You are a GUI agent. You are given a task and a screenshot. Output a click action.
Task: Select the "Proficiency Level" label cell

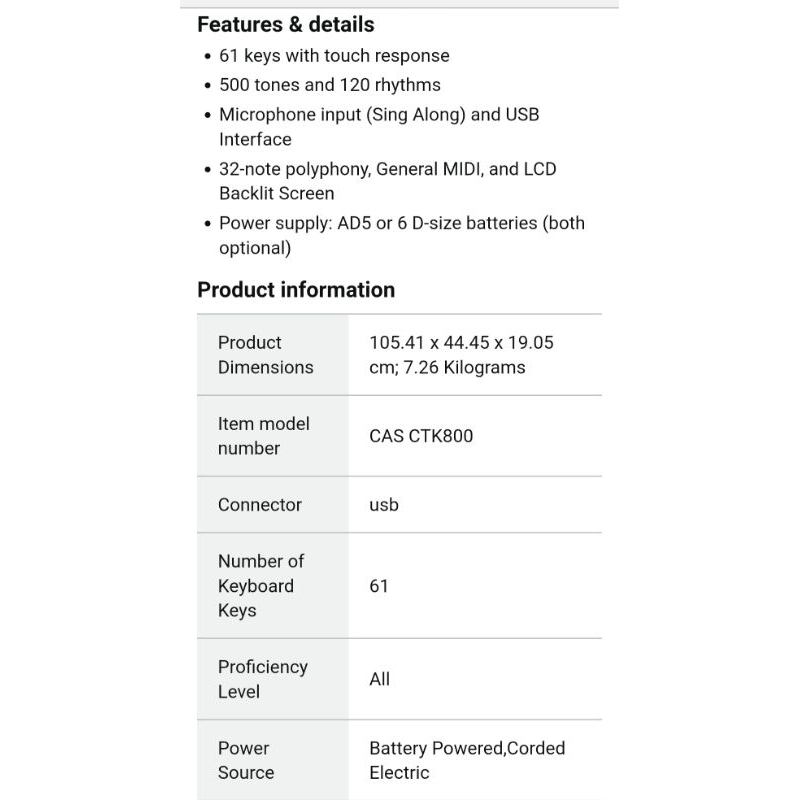[x=263, y=679]
